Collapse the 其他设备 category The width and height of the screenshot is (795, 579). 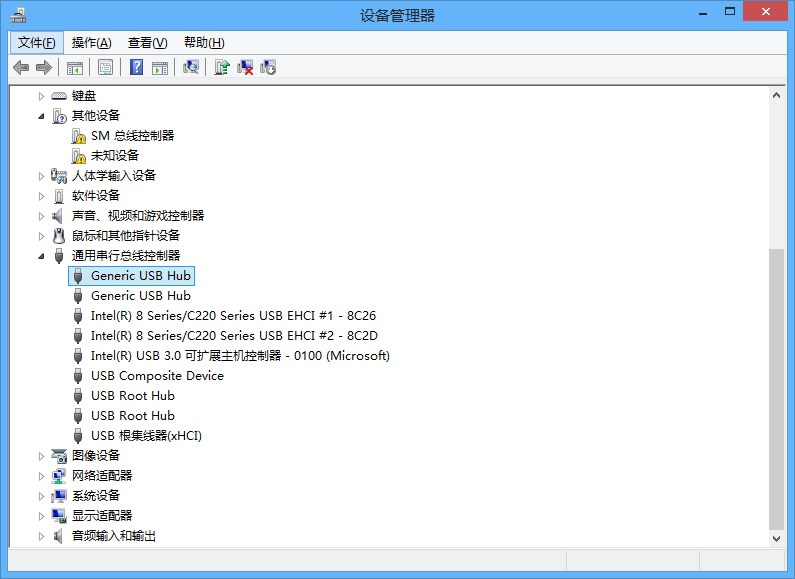(41, 117)
